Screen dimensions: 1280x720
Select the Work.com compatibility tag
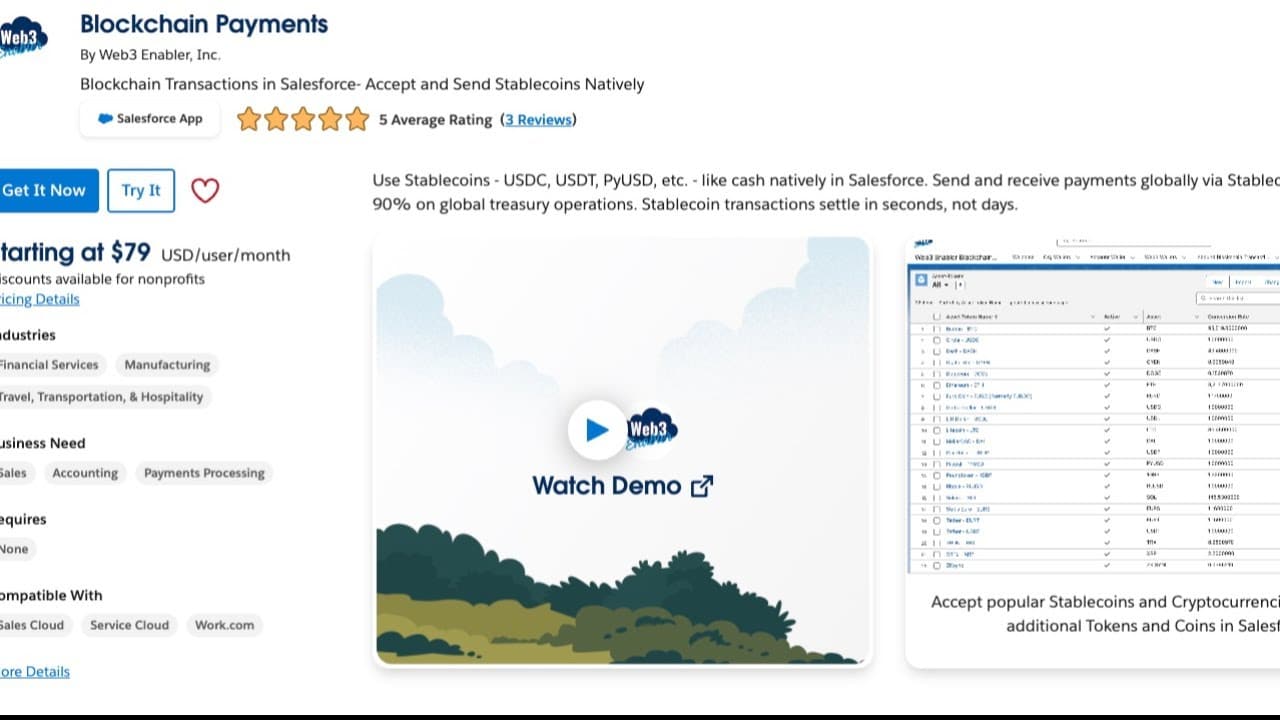point(224,625)
